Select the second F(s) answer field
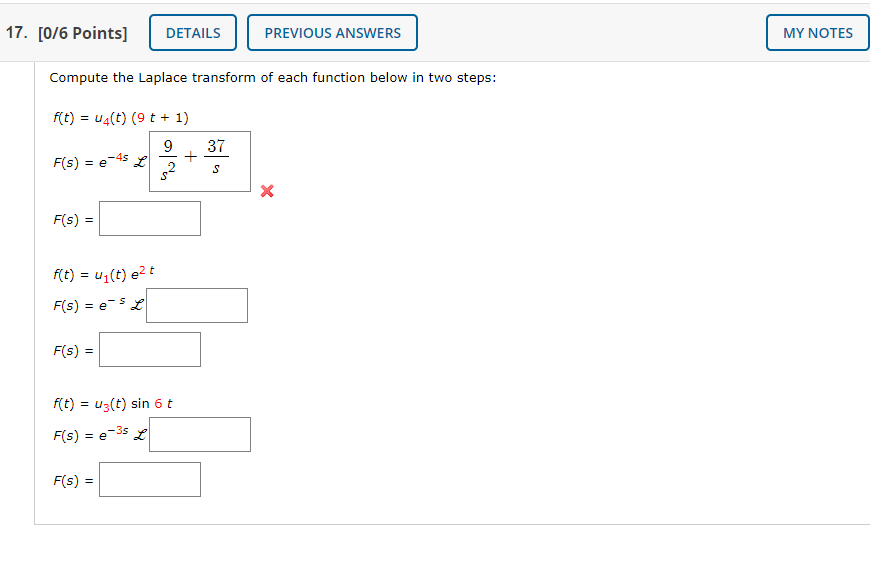This screenshot has height=584, width=870. 149,349
